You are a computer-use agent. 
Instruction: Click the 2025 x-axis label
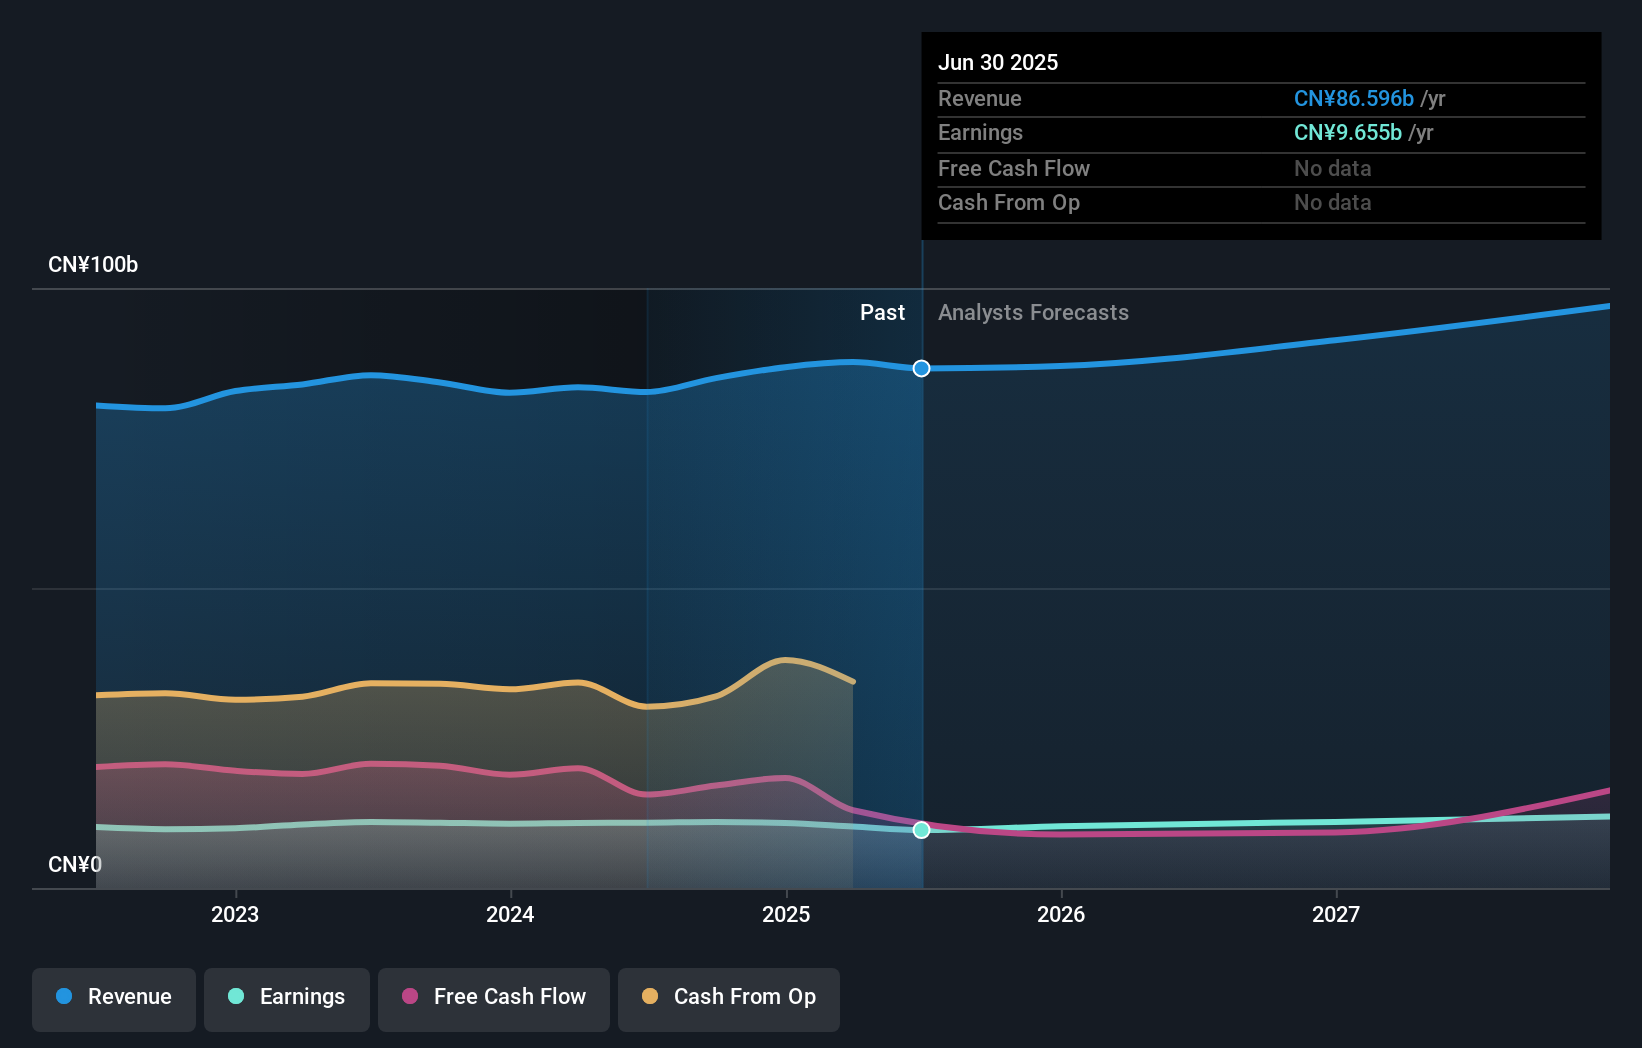tap(786, 914)
